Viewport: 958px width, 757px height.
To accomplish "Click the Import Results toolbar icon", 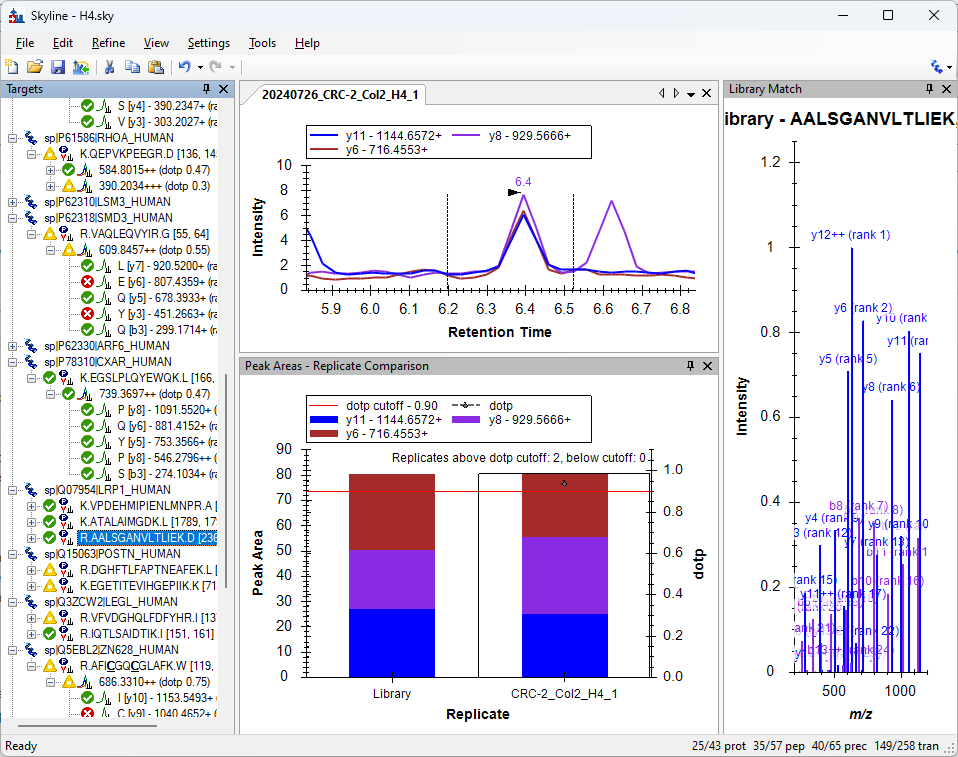I will [81, 67].
